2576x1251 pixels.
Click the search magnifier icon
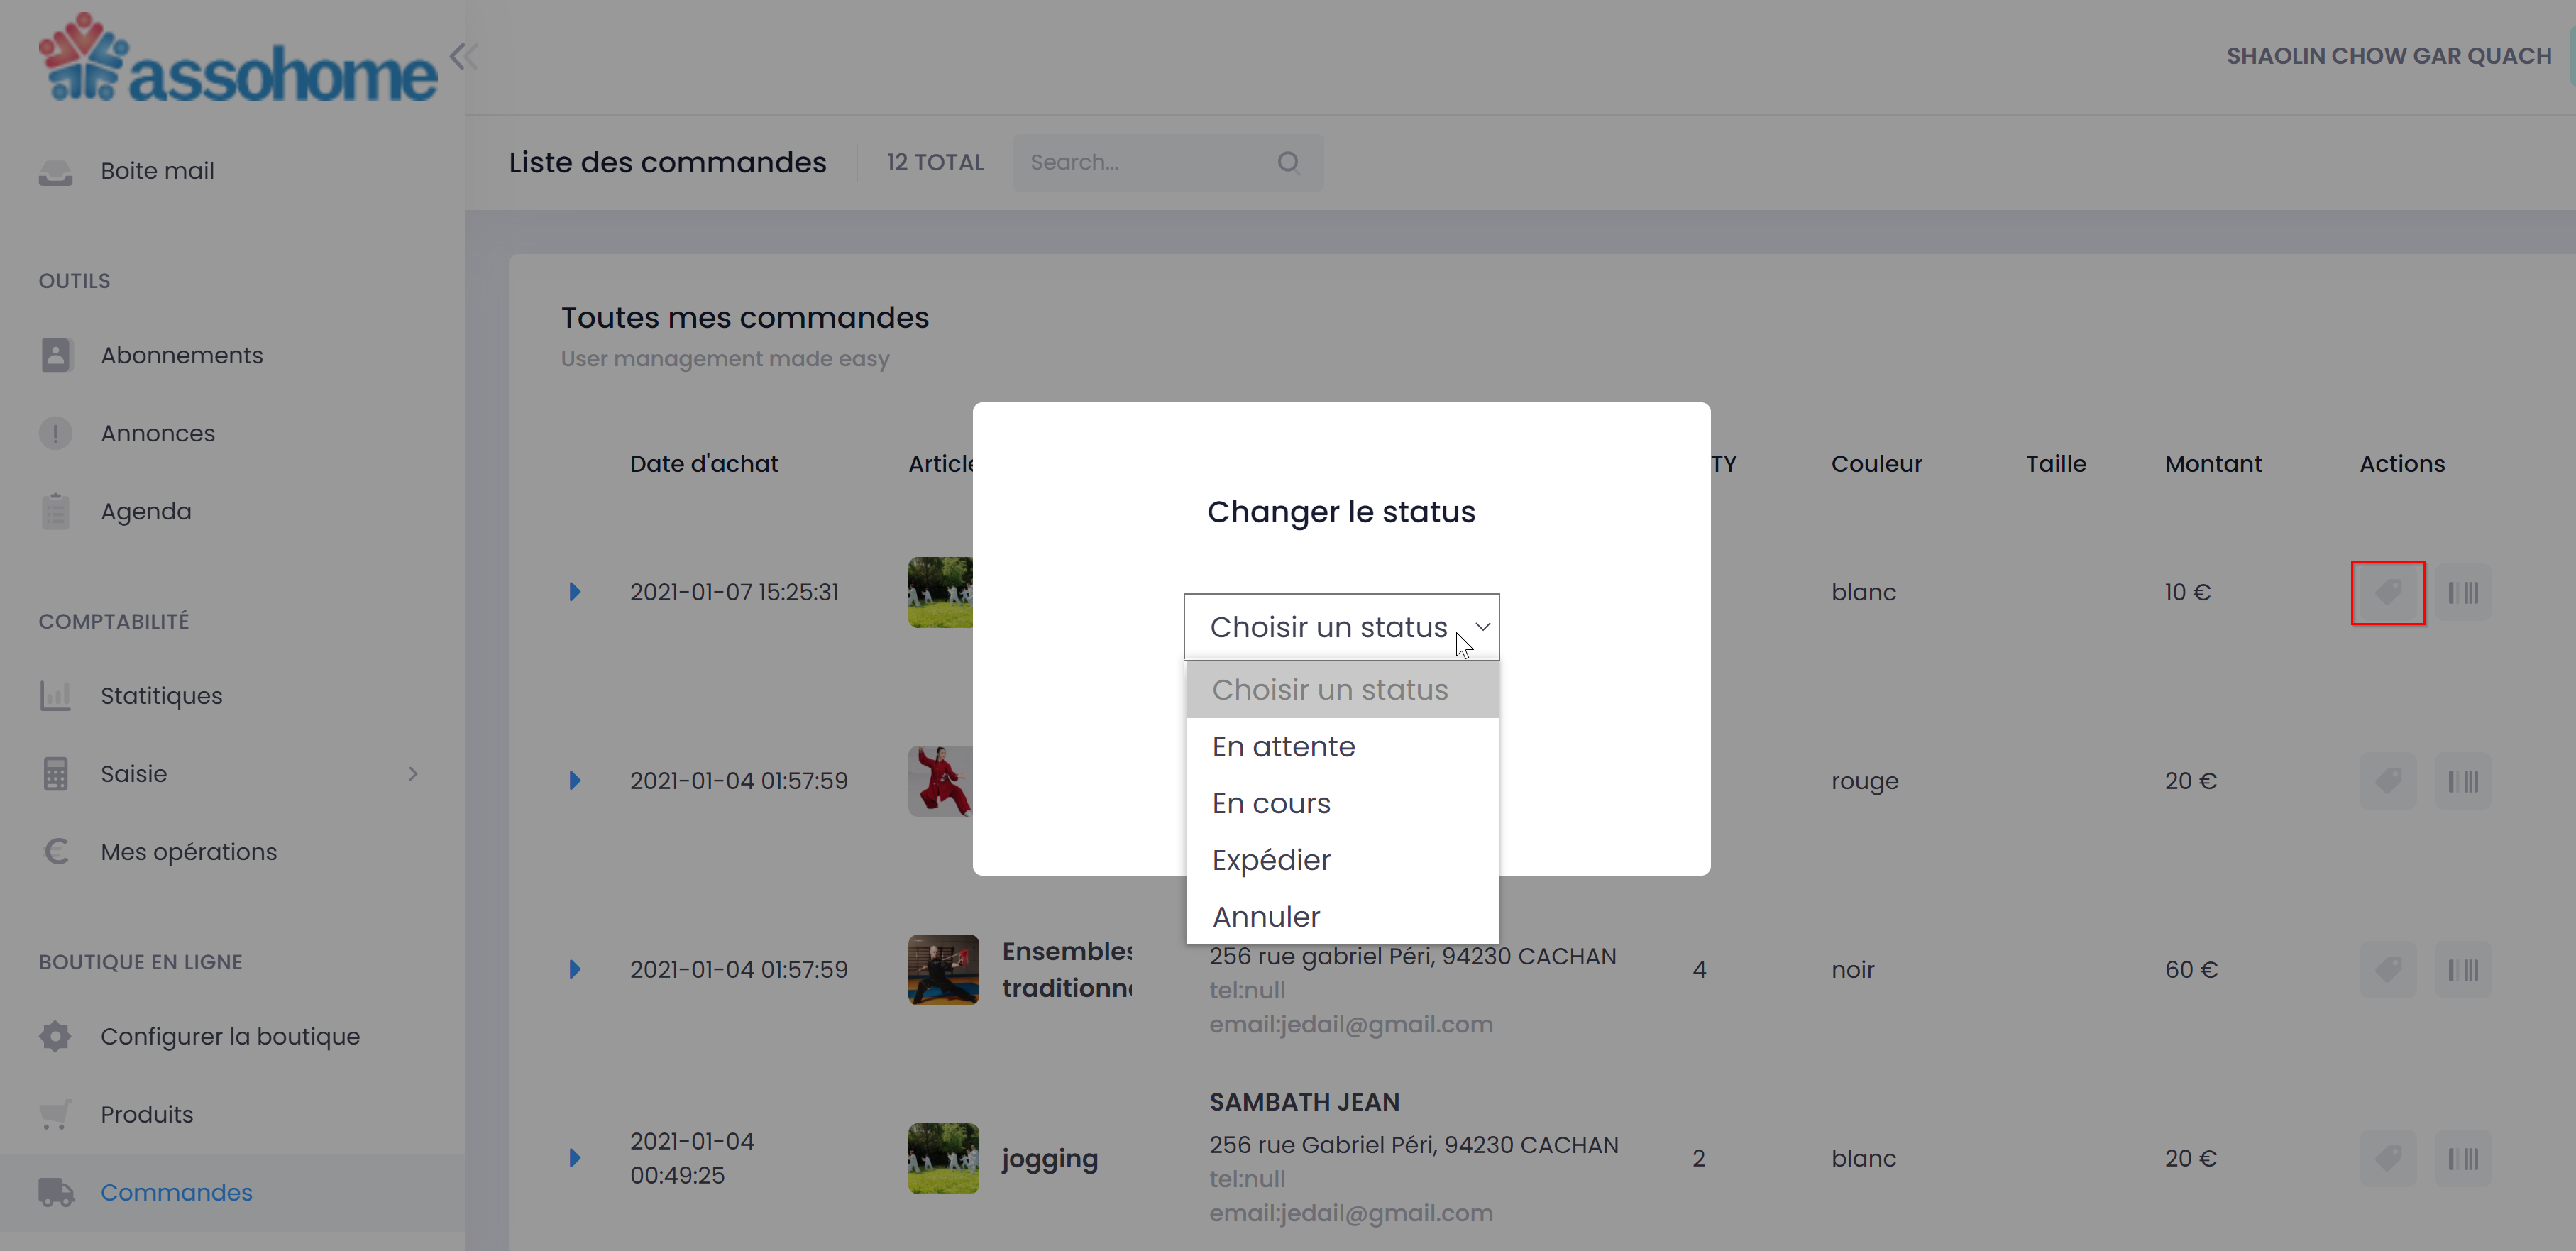click(1288, 162)
